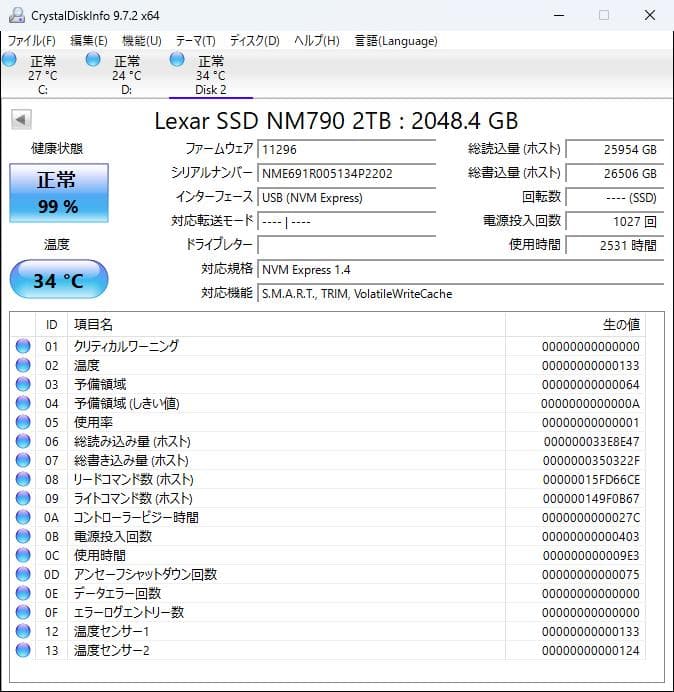
Task: Click the NVM Express 1.4 standard field
Action: [x=460, y=269]
